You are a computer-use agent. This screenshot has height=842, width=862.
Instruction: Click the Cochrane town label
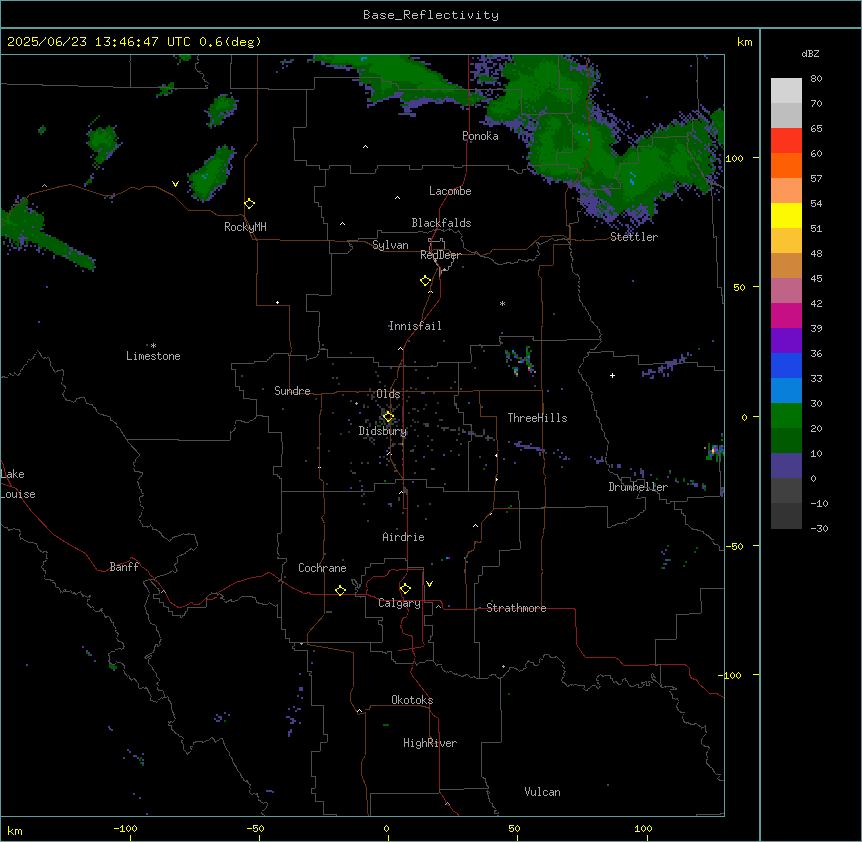pyautogui.click(x=322, y=568)
